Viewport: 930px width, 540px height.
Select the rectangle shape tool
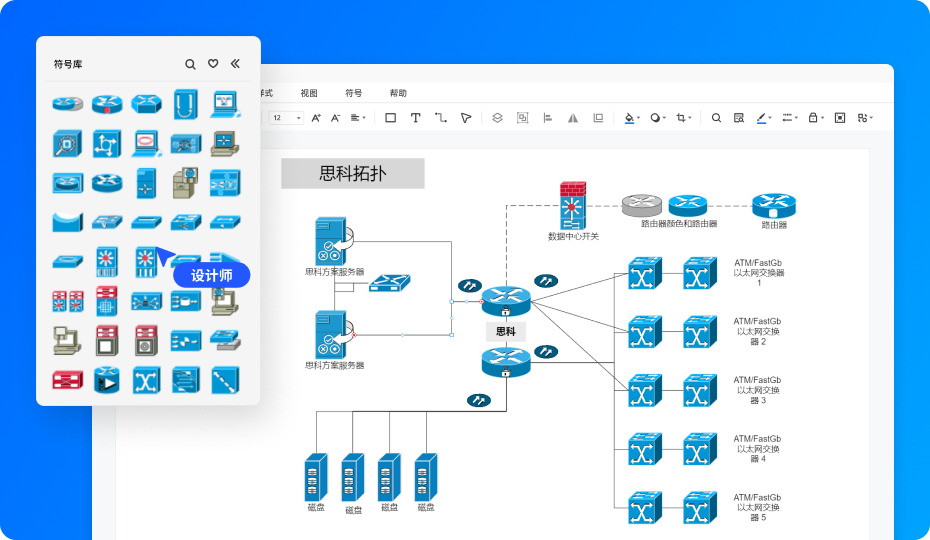tap(390, 118)
